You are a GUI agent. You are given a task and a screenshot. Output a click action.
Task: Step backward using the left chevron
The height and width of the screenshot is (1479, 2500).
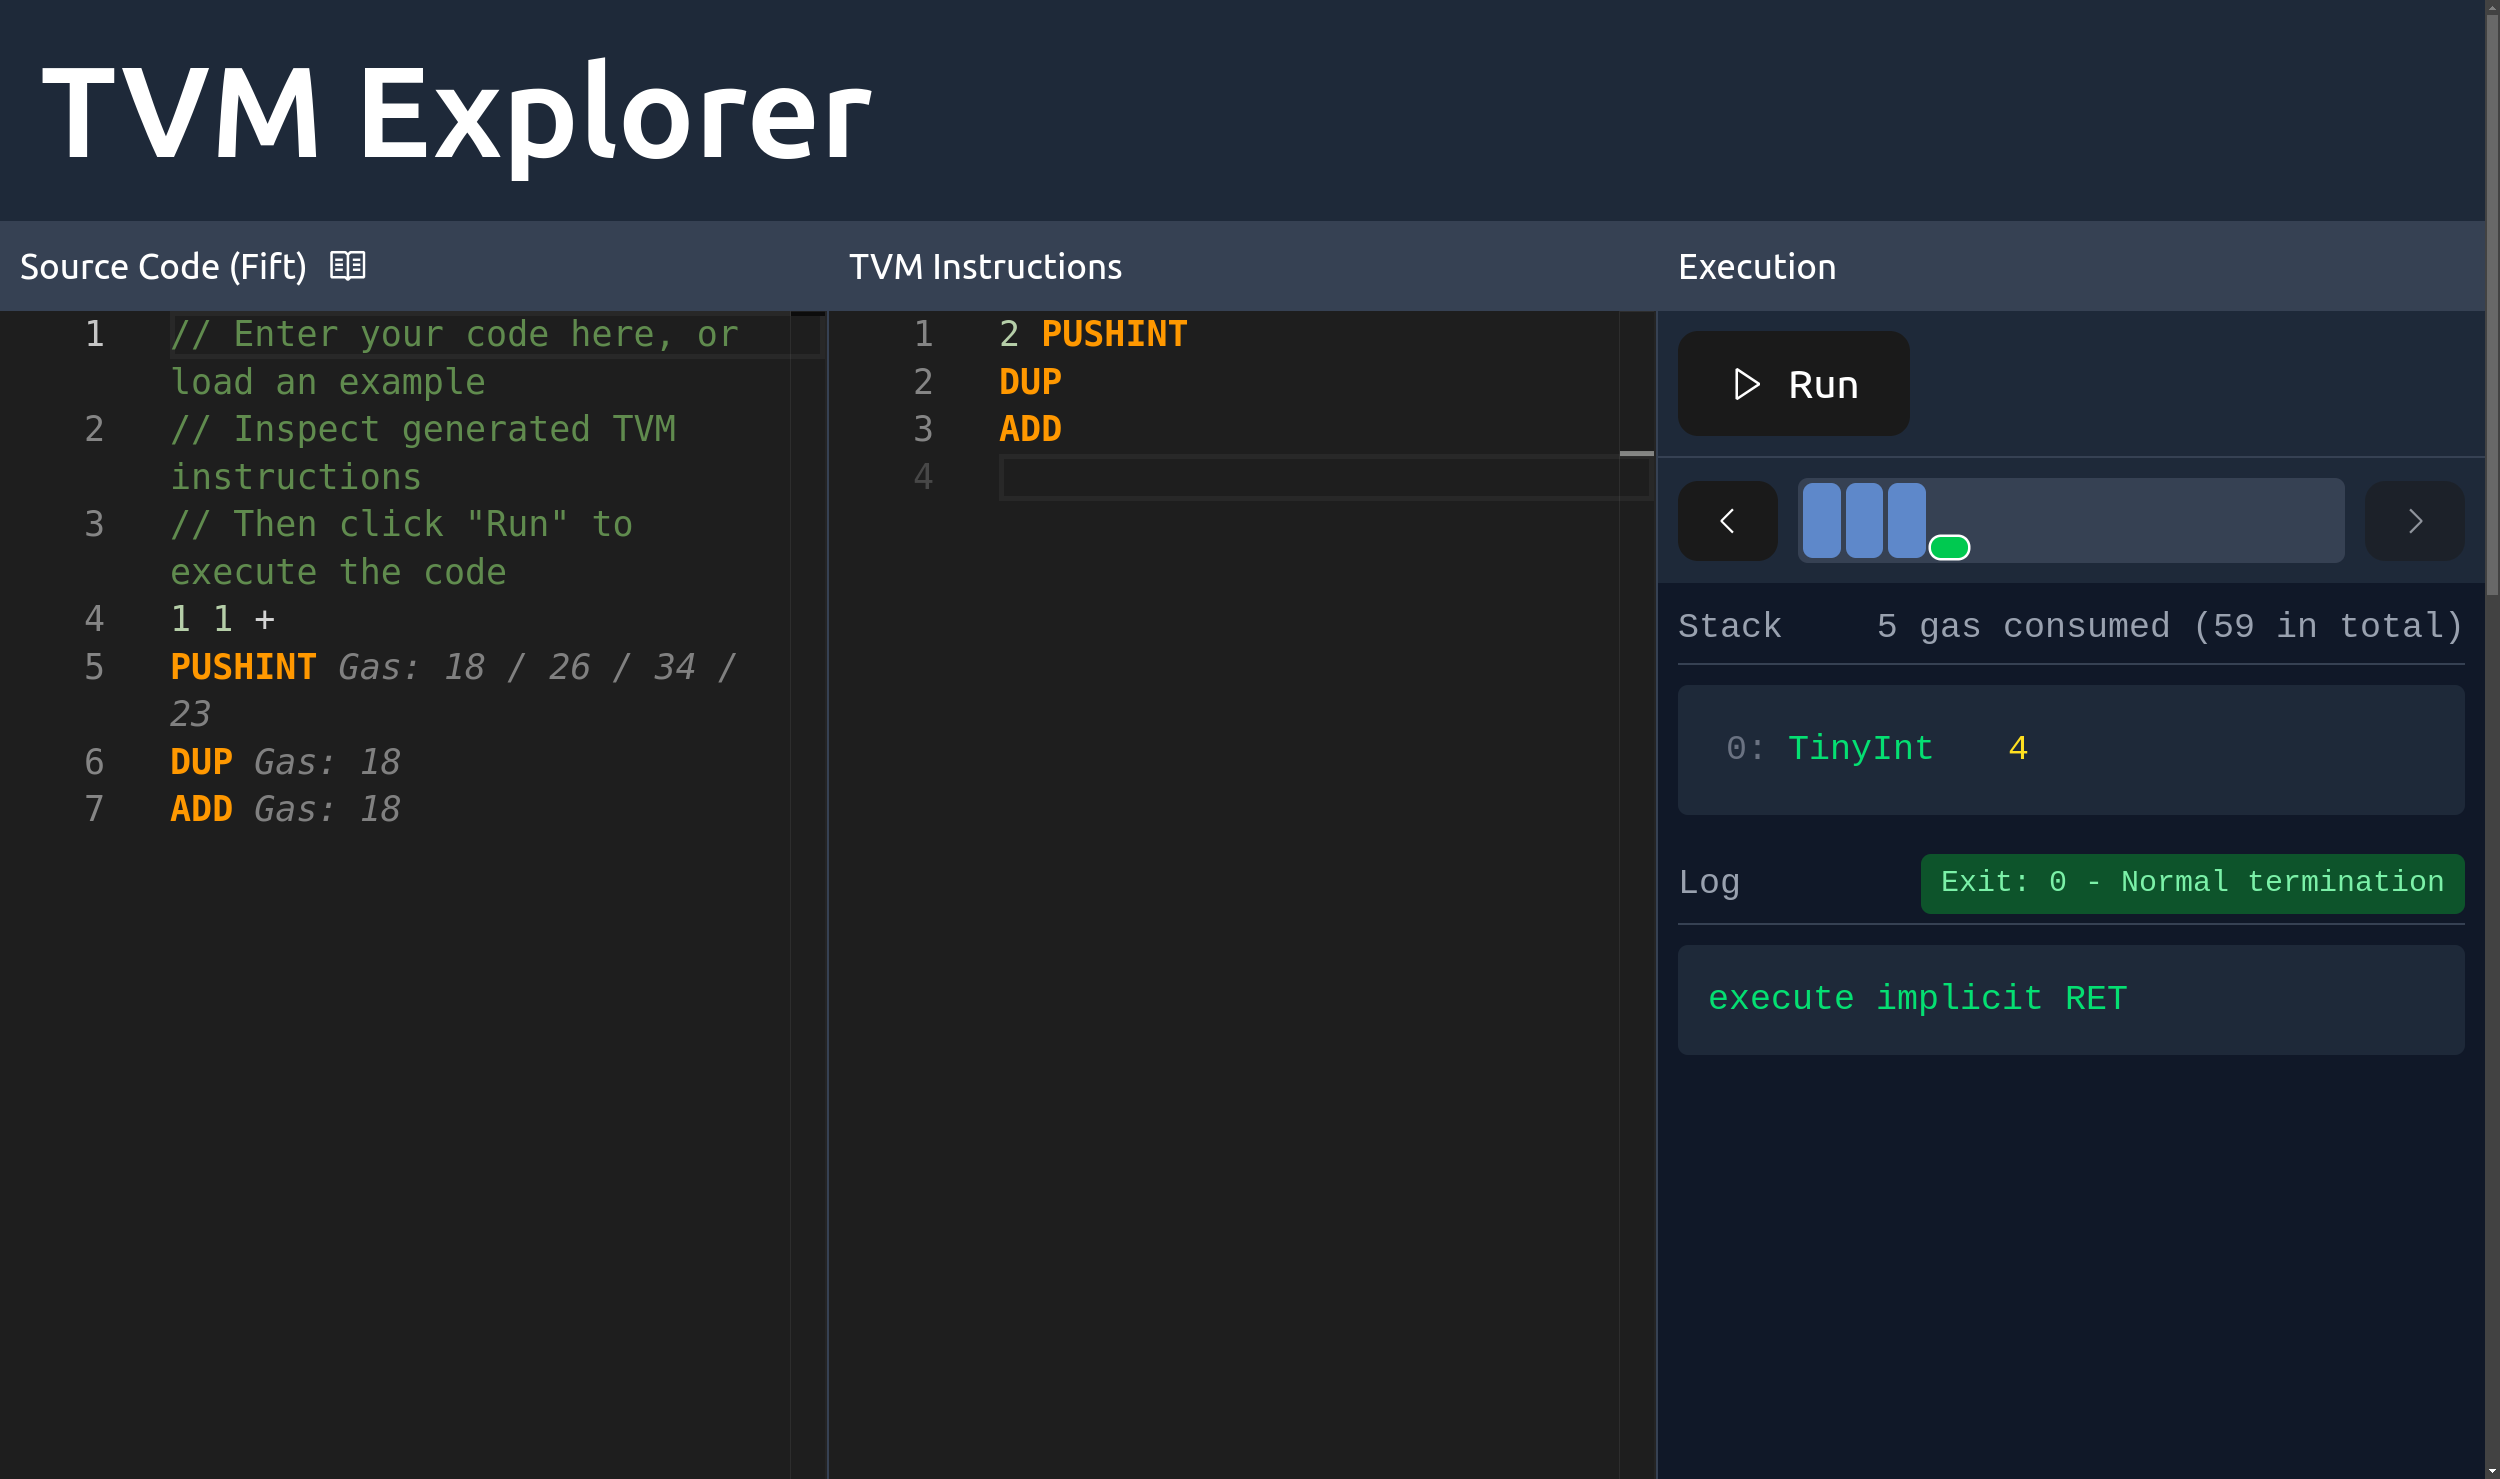pos(1728,520)
